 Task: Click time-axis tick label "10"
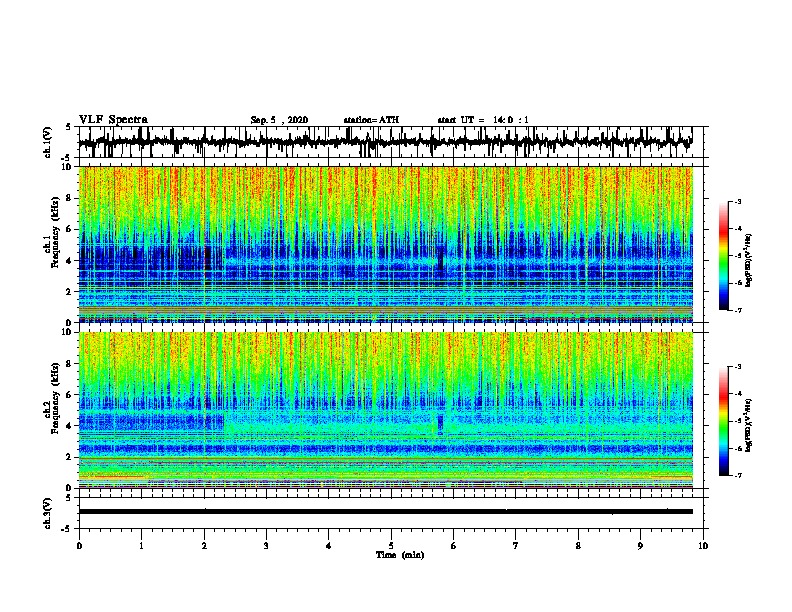click(703, 545)
